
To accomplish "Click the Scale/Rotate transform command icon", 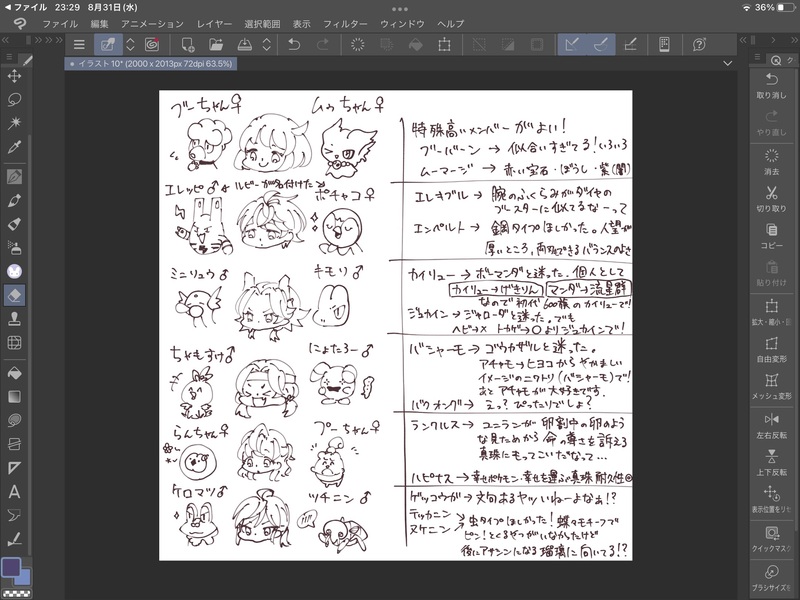I will (x=444, y=44).
